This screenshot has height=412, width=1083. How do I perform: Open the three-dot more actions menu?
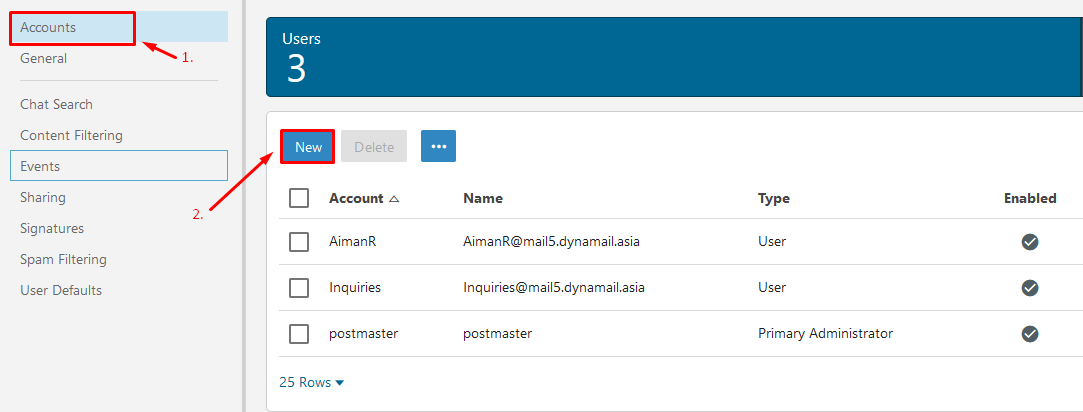coord(439,146)
